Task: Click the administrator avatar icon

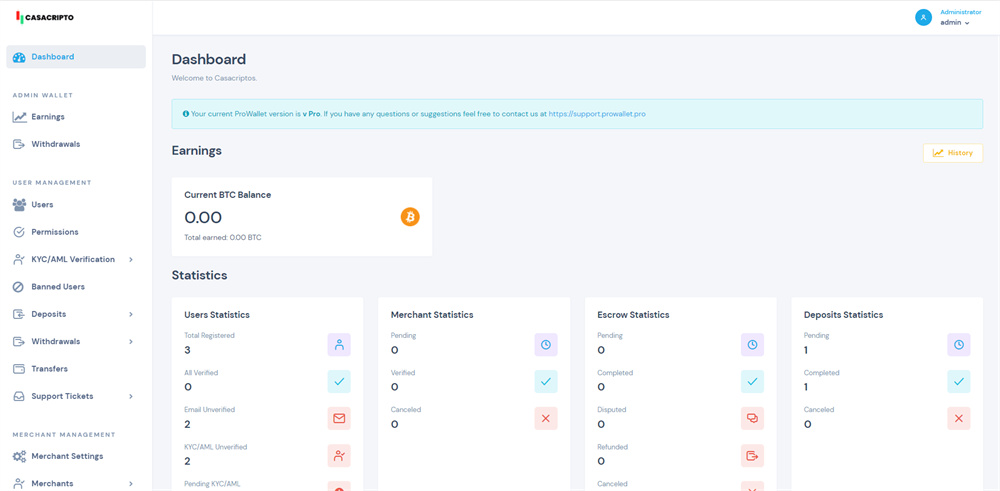Action: (x=923, y=17)
